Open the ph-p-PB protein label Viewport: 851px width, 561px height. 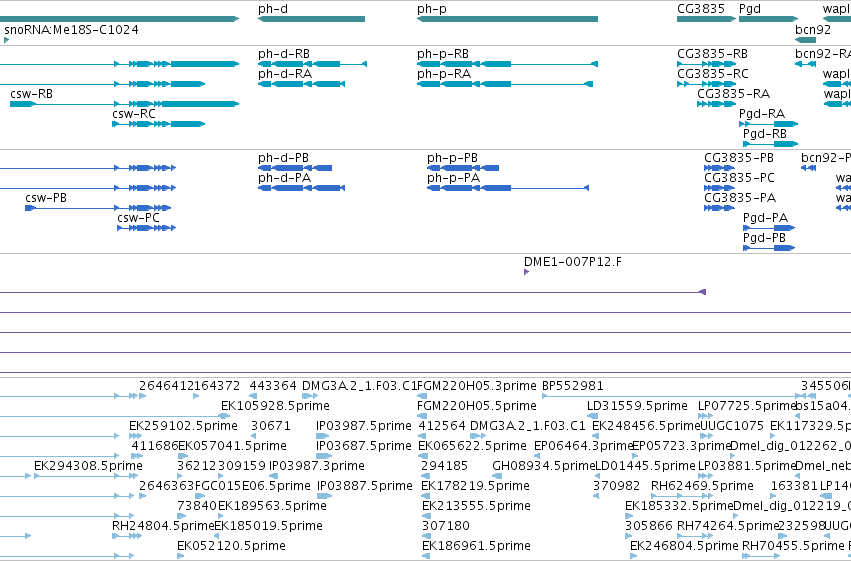pos(452,158)
